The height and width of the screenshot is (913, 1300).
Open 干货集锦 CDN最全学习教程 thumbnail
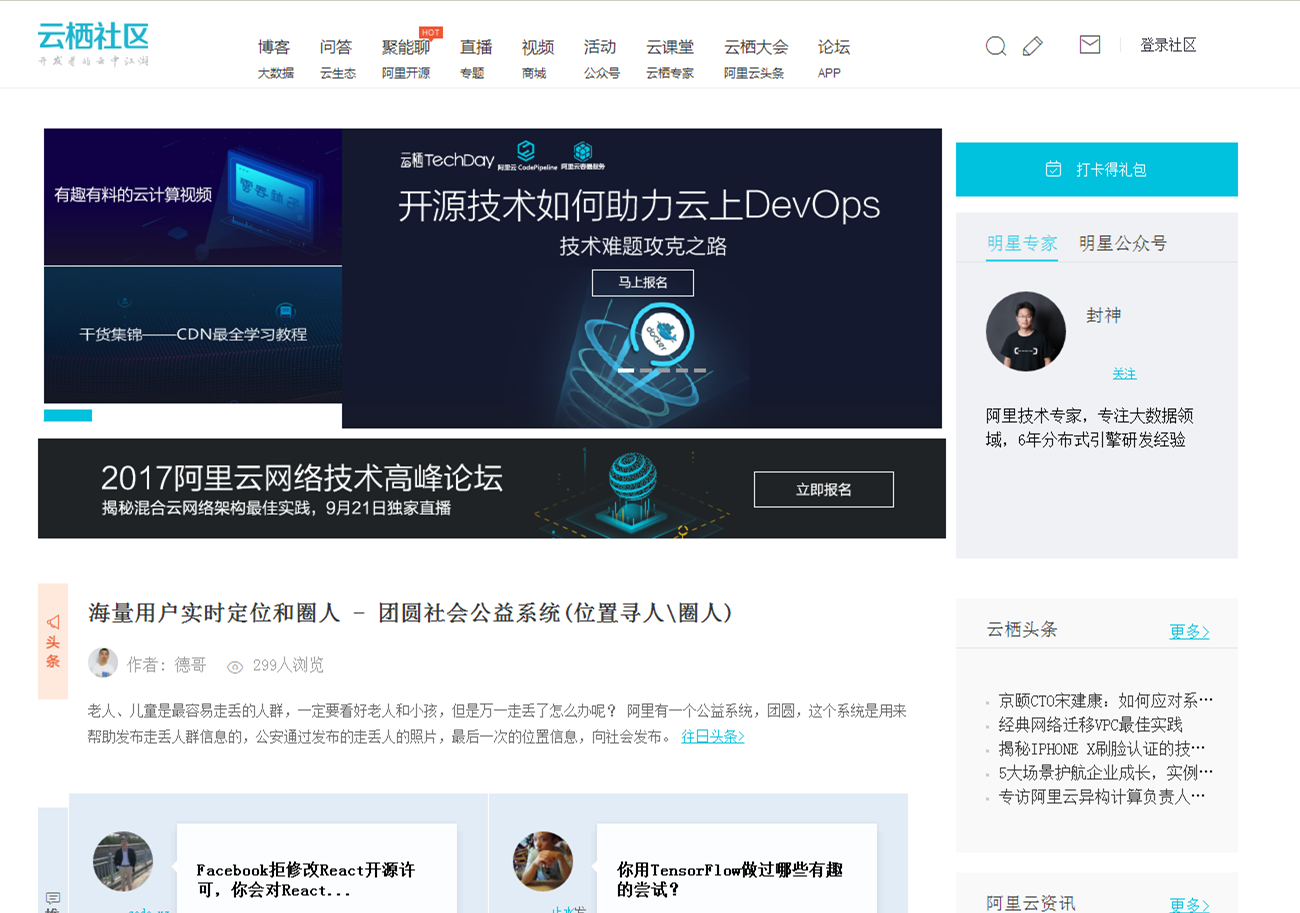(193, 335)
